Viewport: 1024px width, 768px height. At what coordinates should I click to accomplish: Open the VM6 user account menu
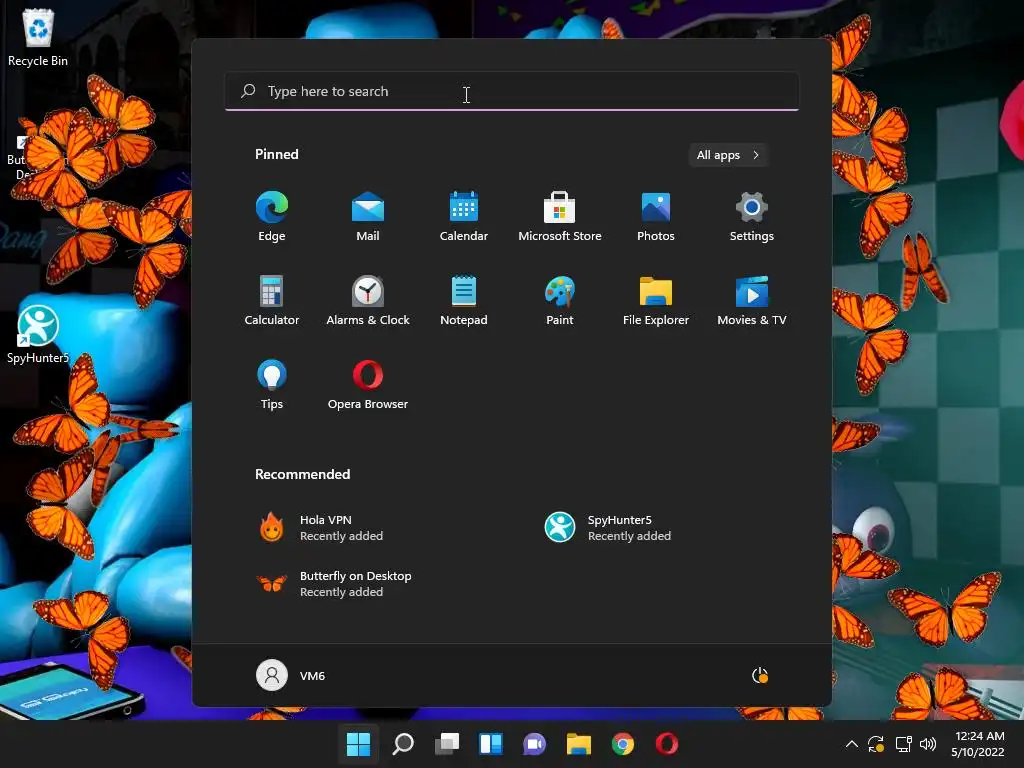[291, 675]
